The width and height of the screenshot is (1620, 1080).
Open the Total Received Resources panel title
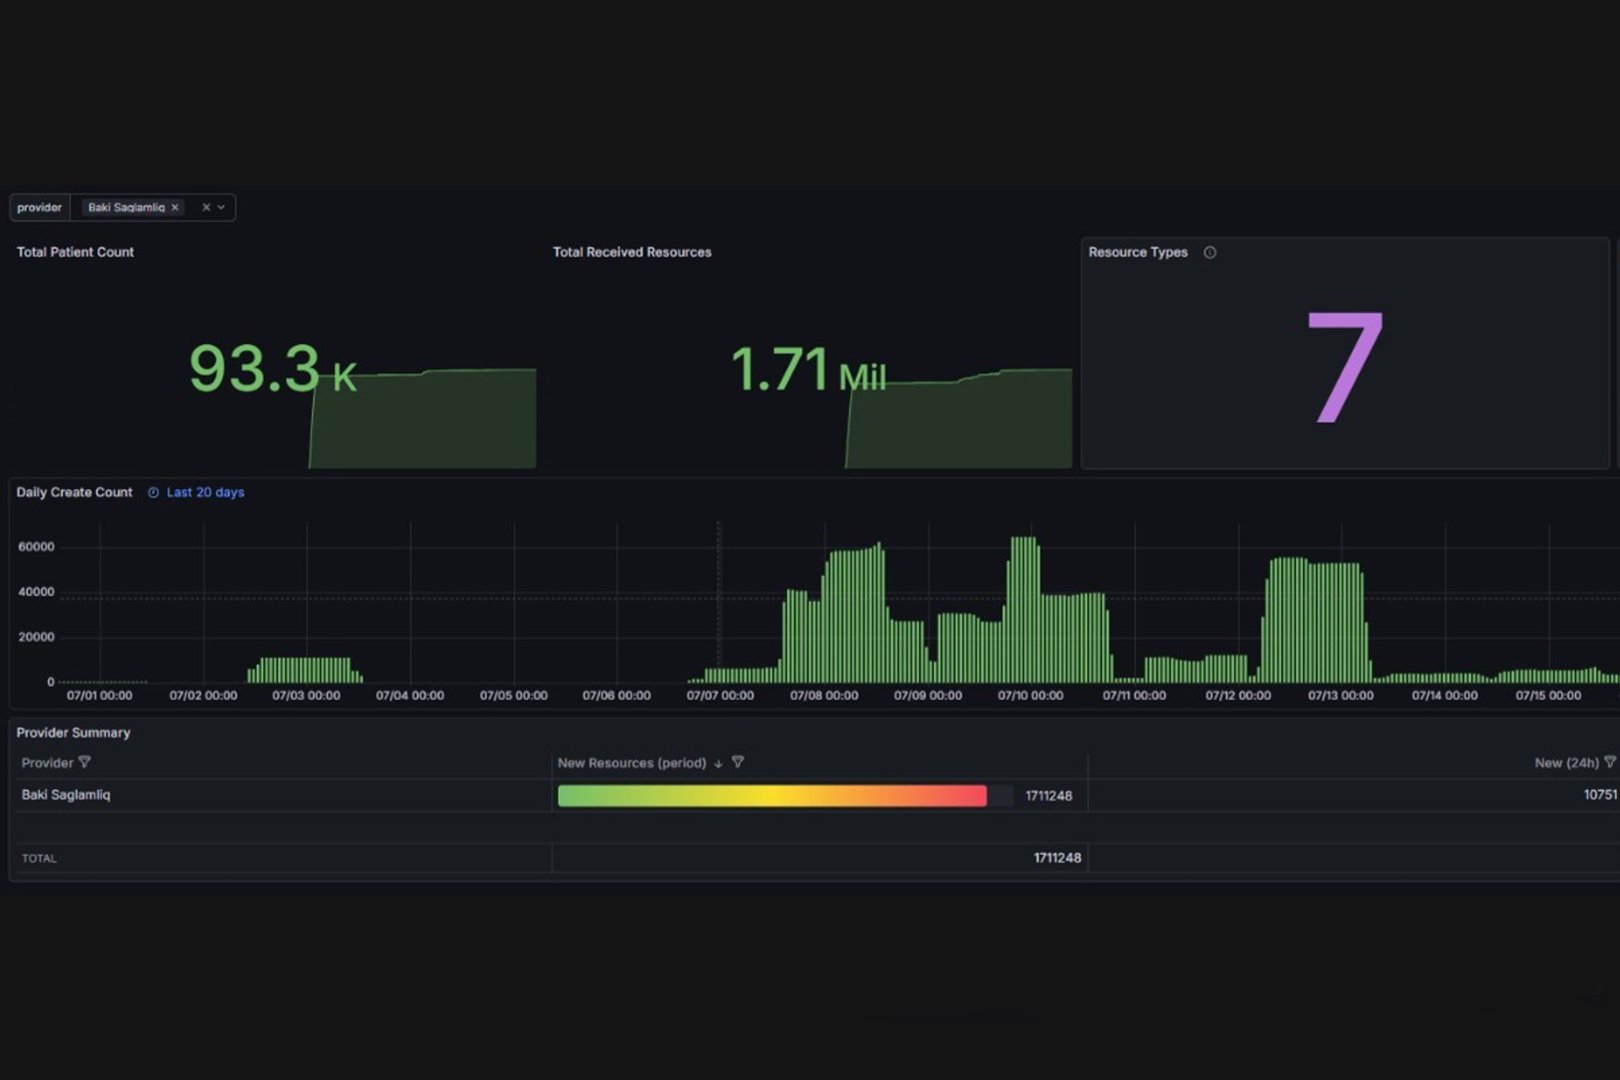point(632,252)
